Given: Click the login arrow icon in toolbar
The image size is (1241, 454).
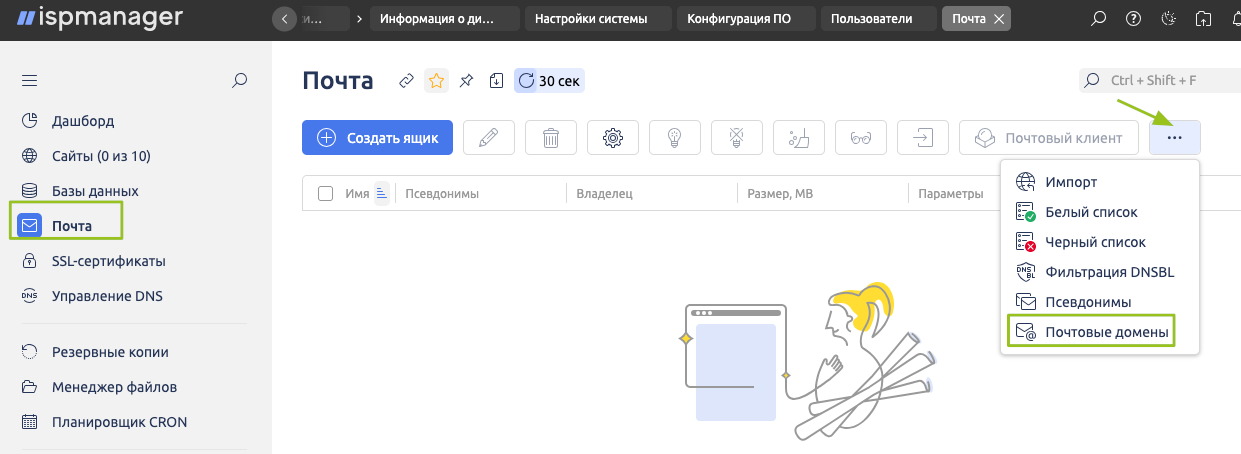Looking at the screenshot, I should (923, 138).
